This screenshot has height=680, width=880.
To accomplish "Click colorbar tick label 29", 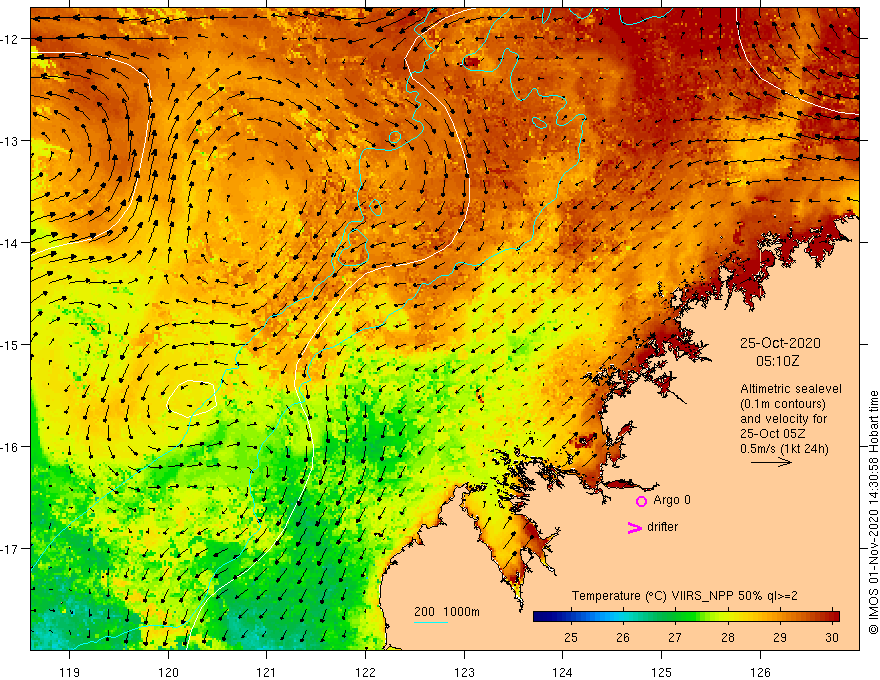I will coord(780,637).
